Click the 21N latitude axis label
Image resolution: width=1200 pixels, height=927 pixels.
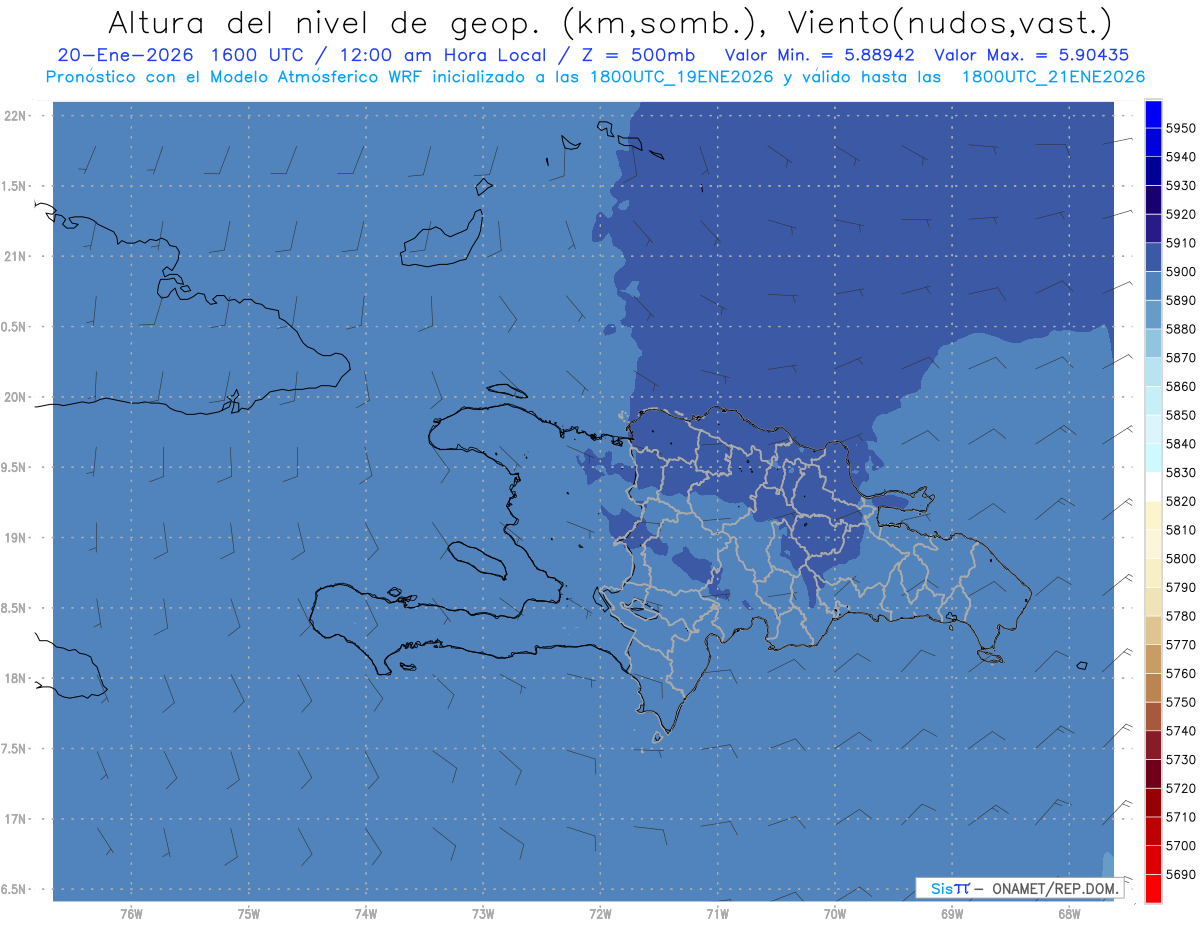click(15, 257)
